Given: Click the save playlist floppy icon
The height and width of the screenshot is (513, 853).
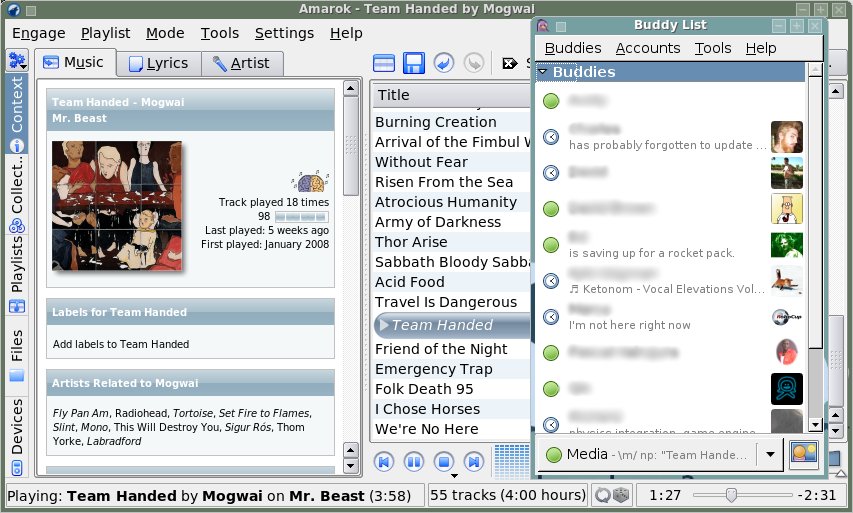Looking at the screenshot, I should click(x=414, y=63).
